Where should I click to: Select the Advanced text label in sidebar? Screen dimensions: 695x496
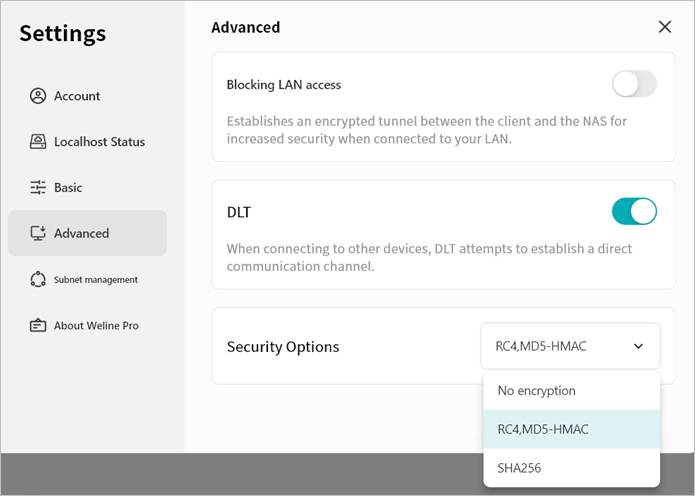pyautogui.click(x=81, y=233)
